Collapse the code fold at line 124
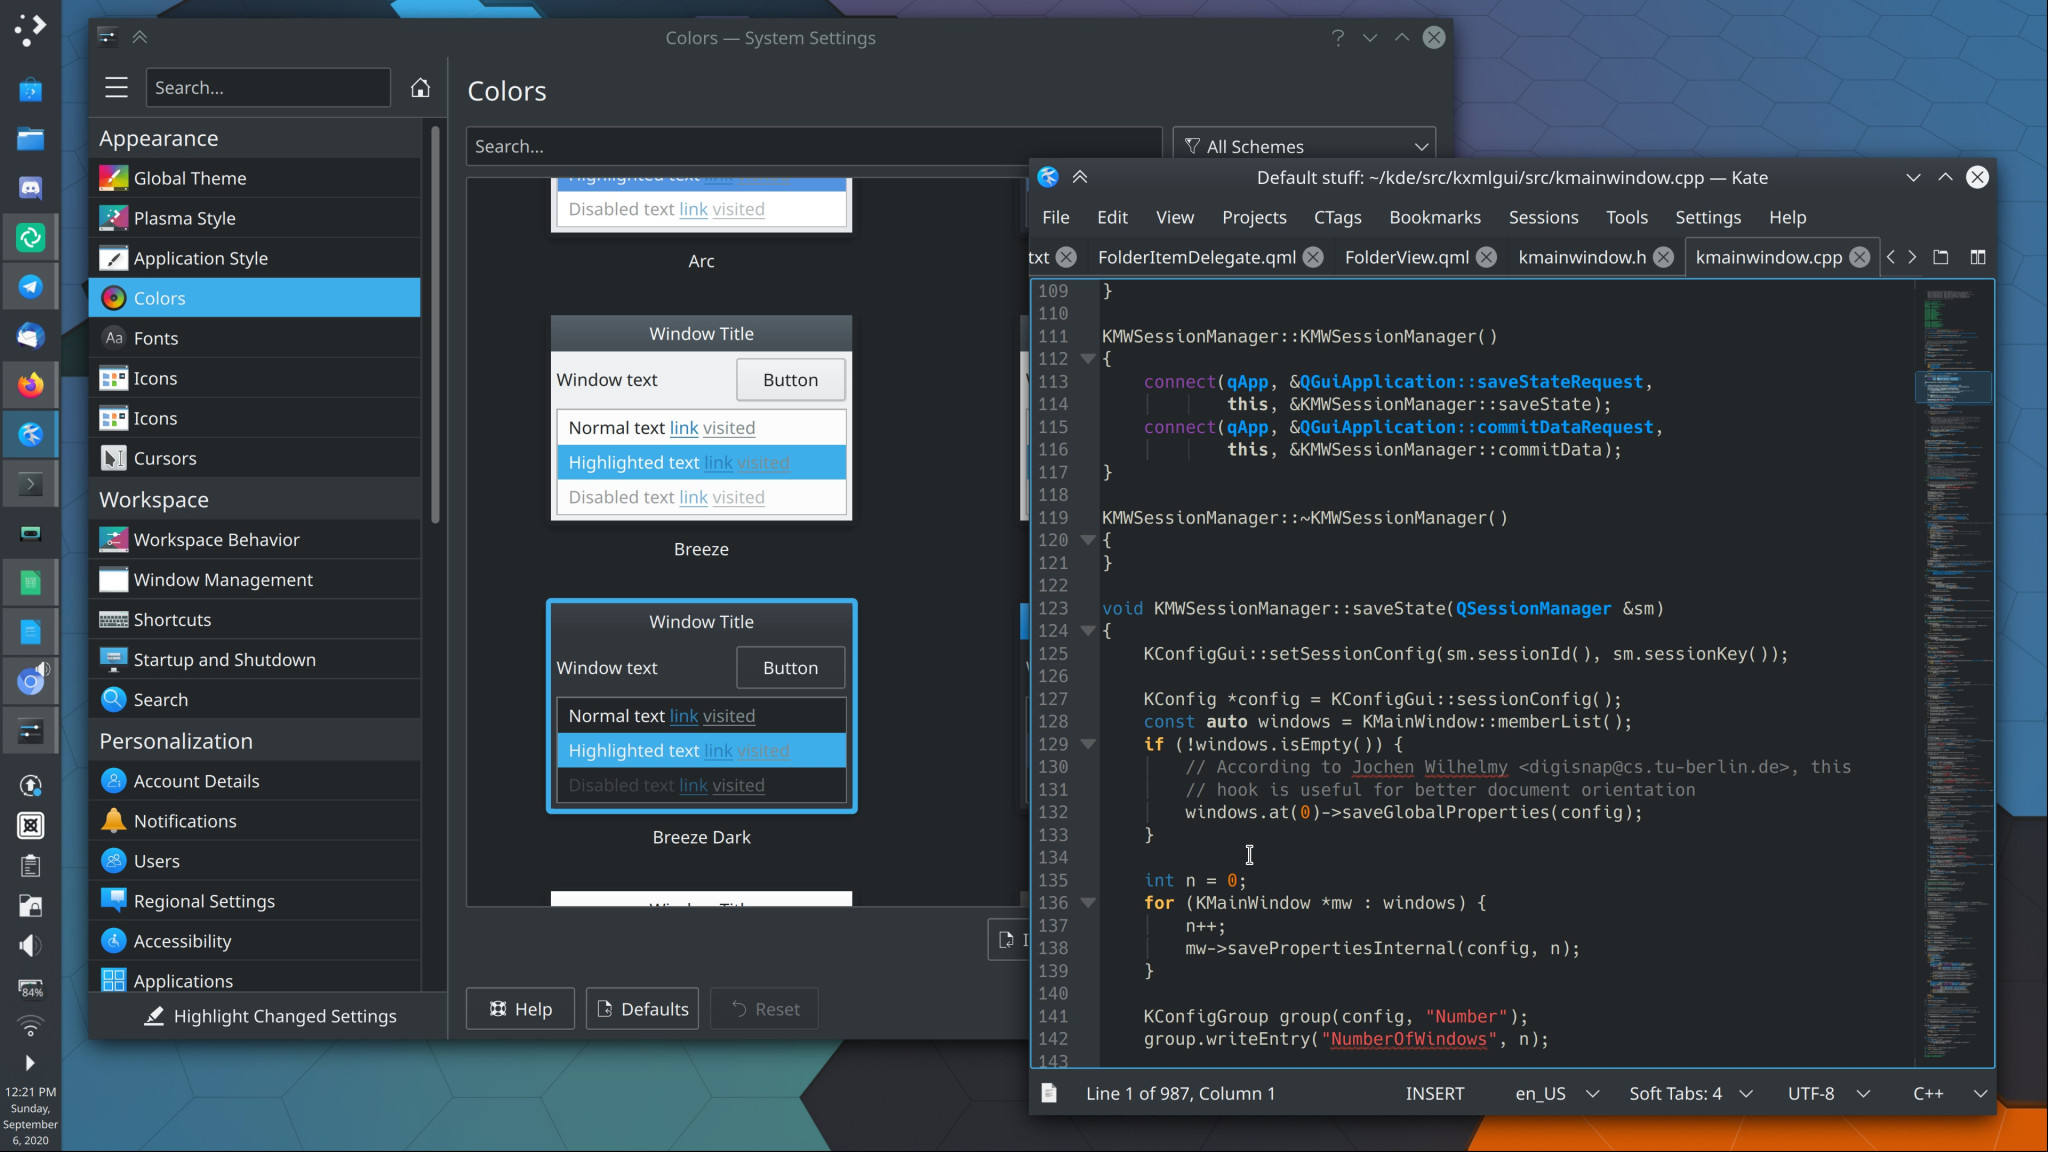 click(x=1087, y=631)
